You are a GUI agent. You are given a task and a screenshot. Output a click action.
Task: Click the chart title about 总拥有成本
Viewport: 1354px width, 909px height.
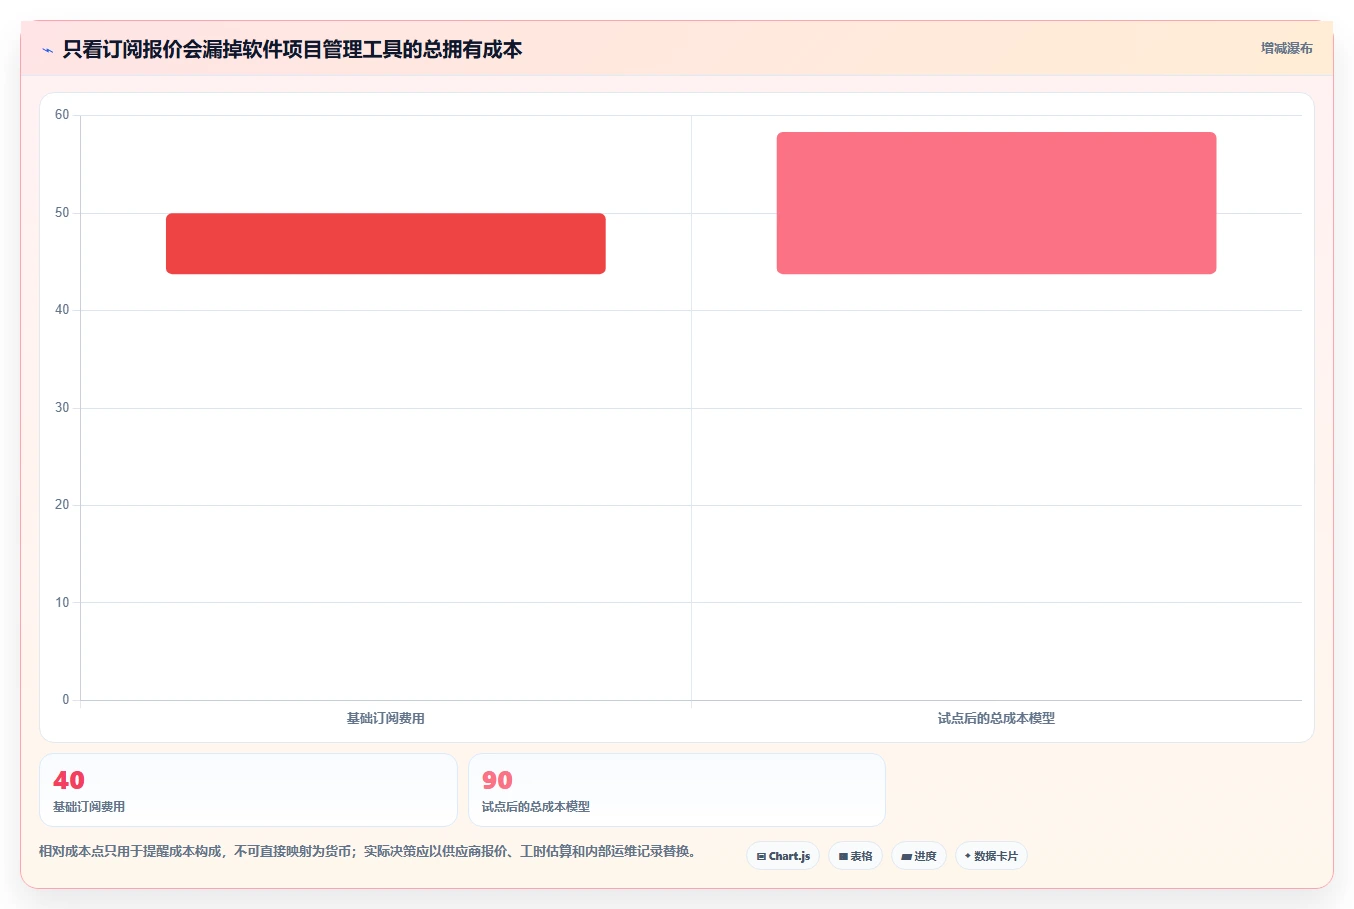[292, 49]
